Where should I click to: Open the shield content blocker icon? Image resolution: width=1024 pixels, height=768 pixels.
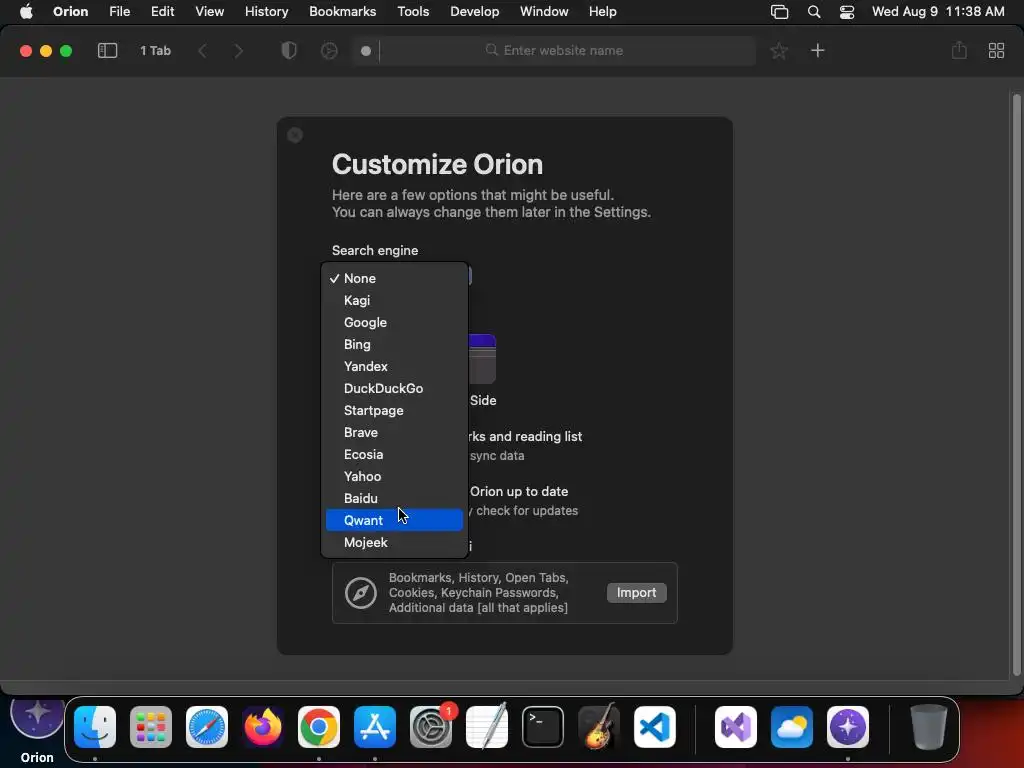[289, 50]
